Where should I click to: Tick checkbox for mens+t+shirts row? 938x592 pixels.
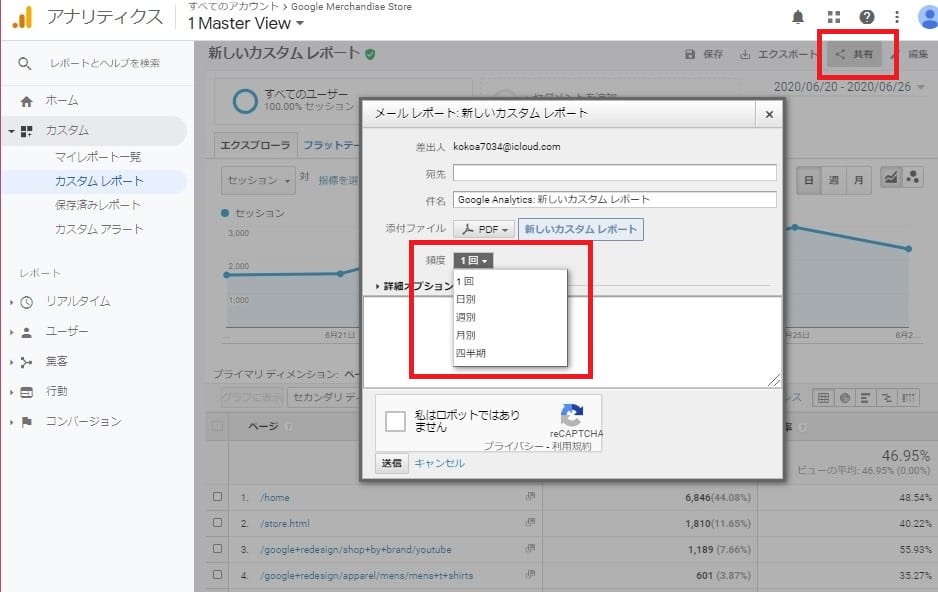218,574
